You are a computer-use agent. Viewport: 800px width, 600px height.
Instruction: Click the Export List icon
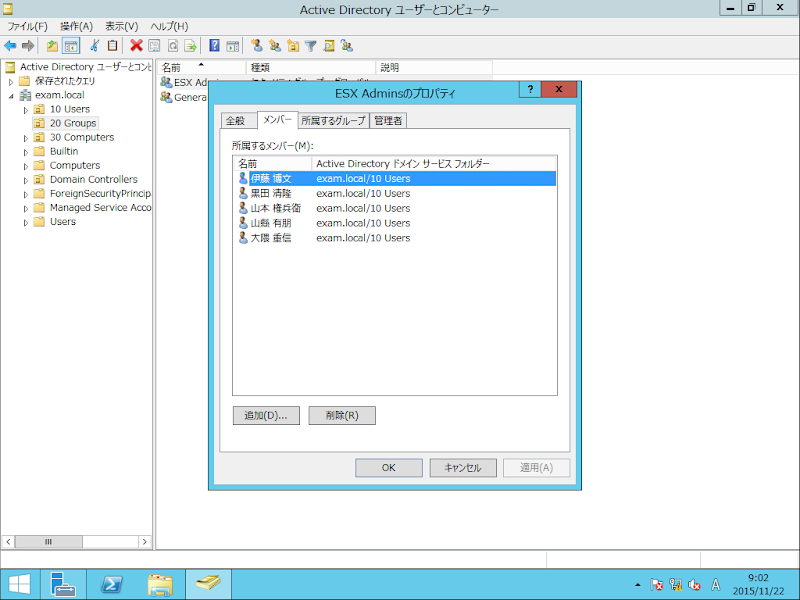(190, 46)
